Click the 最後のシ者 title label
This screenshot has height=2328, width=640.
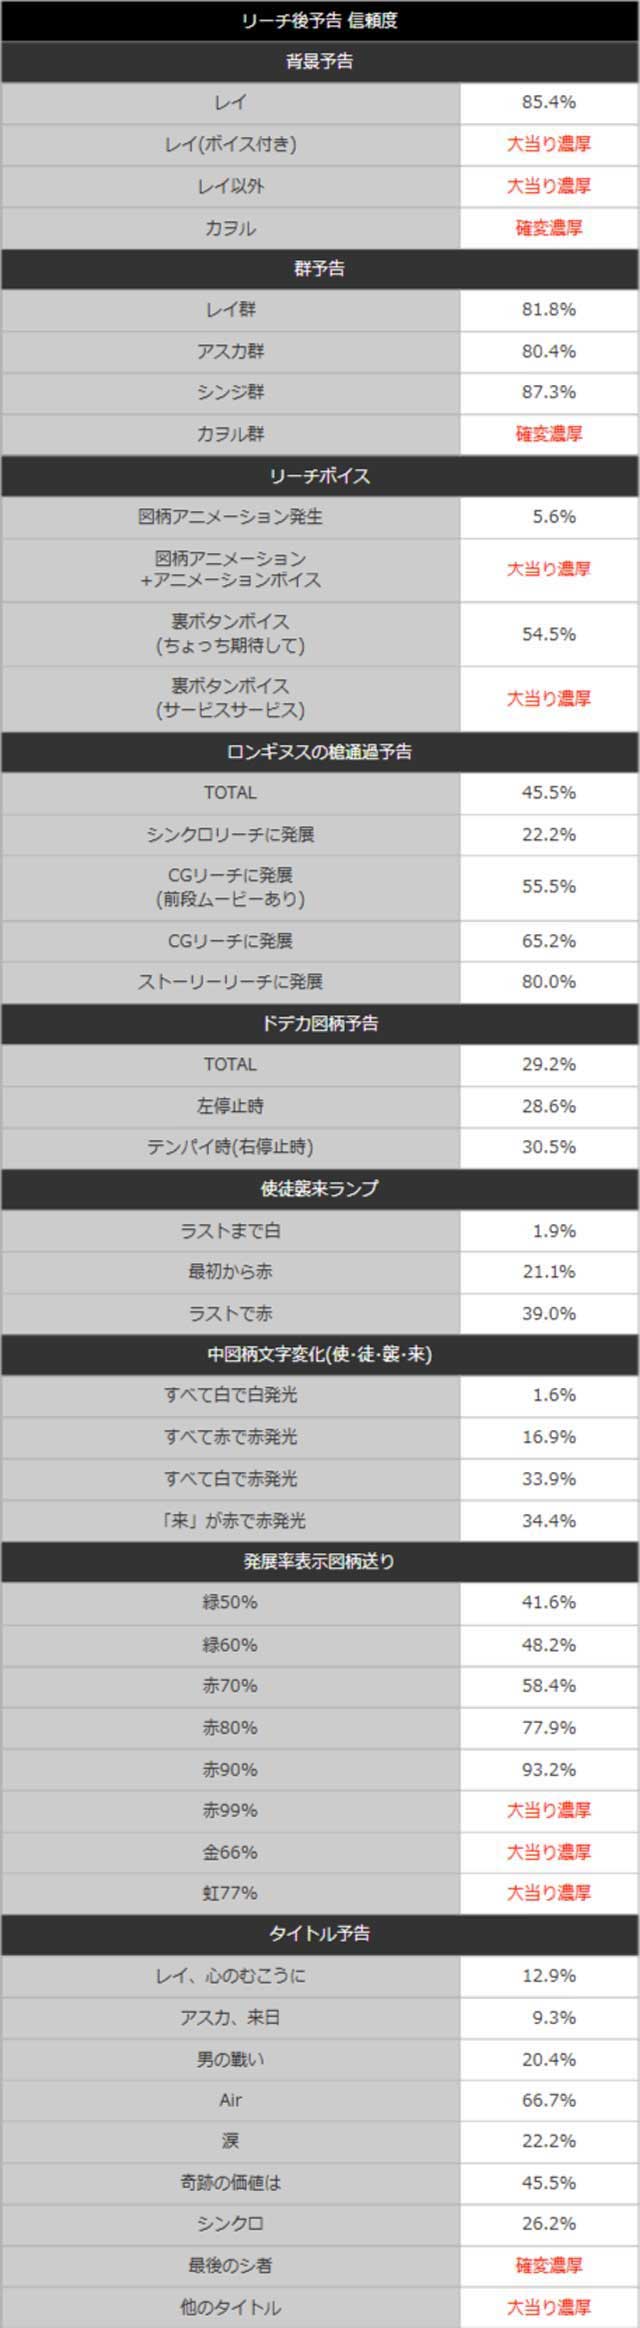pos(230,2266)
